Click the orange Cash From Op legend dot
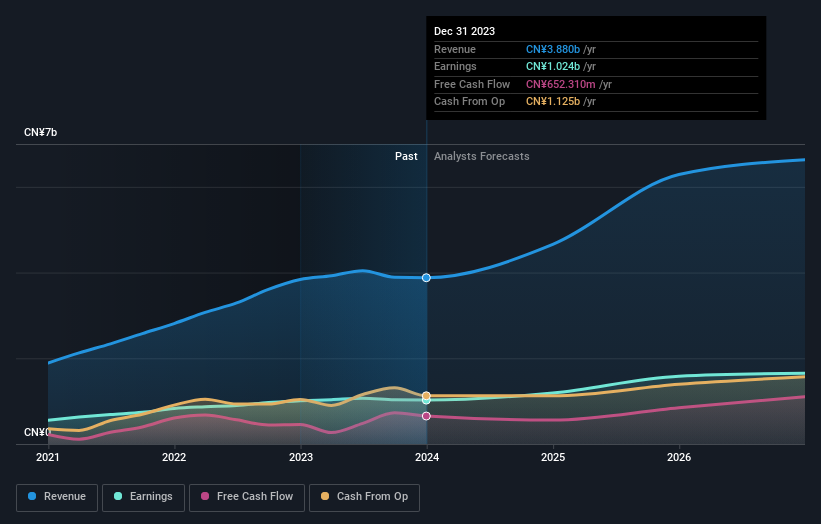This screenshot has width=821, height=524. pos(325,496)
